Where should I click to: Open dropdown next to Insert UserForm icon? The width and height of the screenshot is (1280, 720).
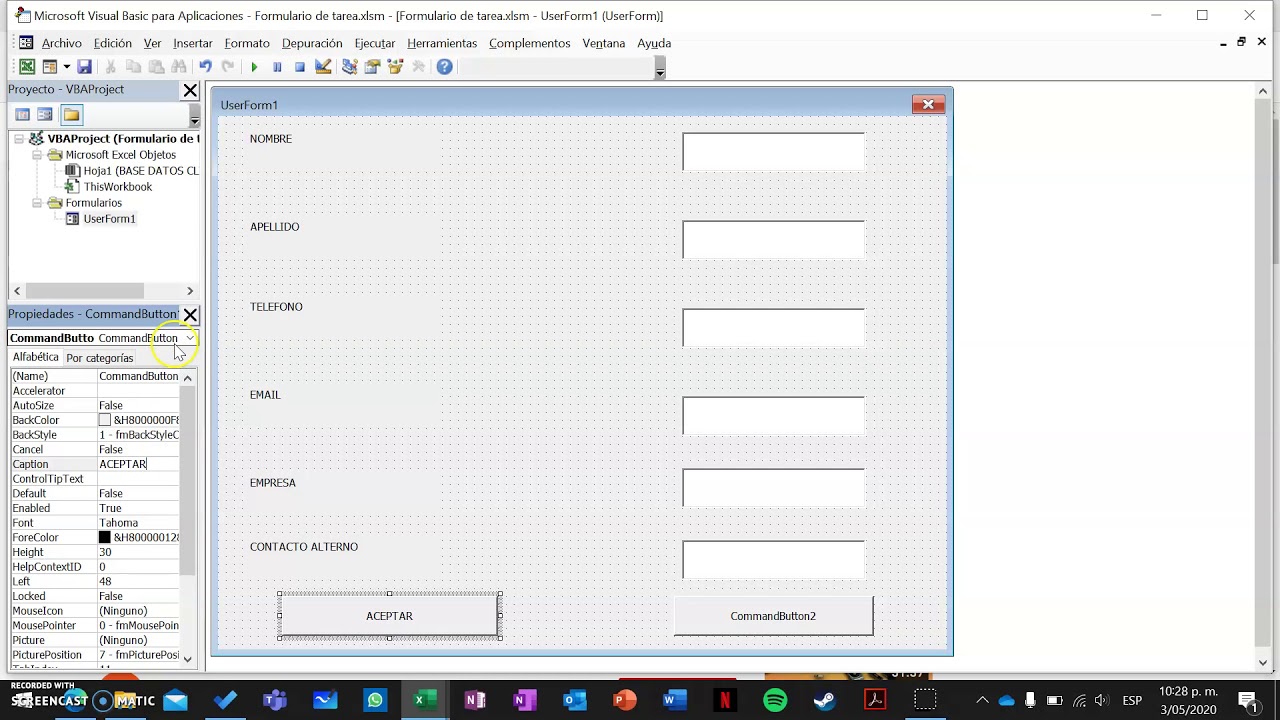point(66,67)
